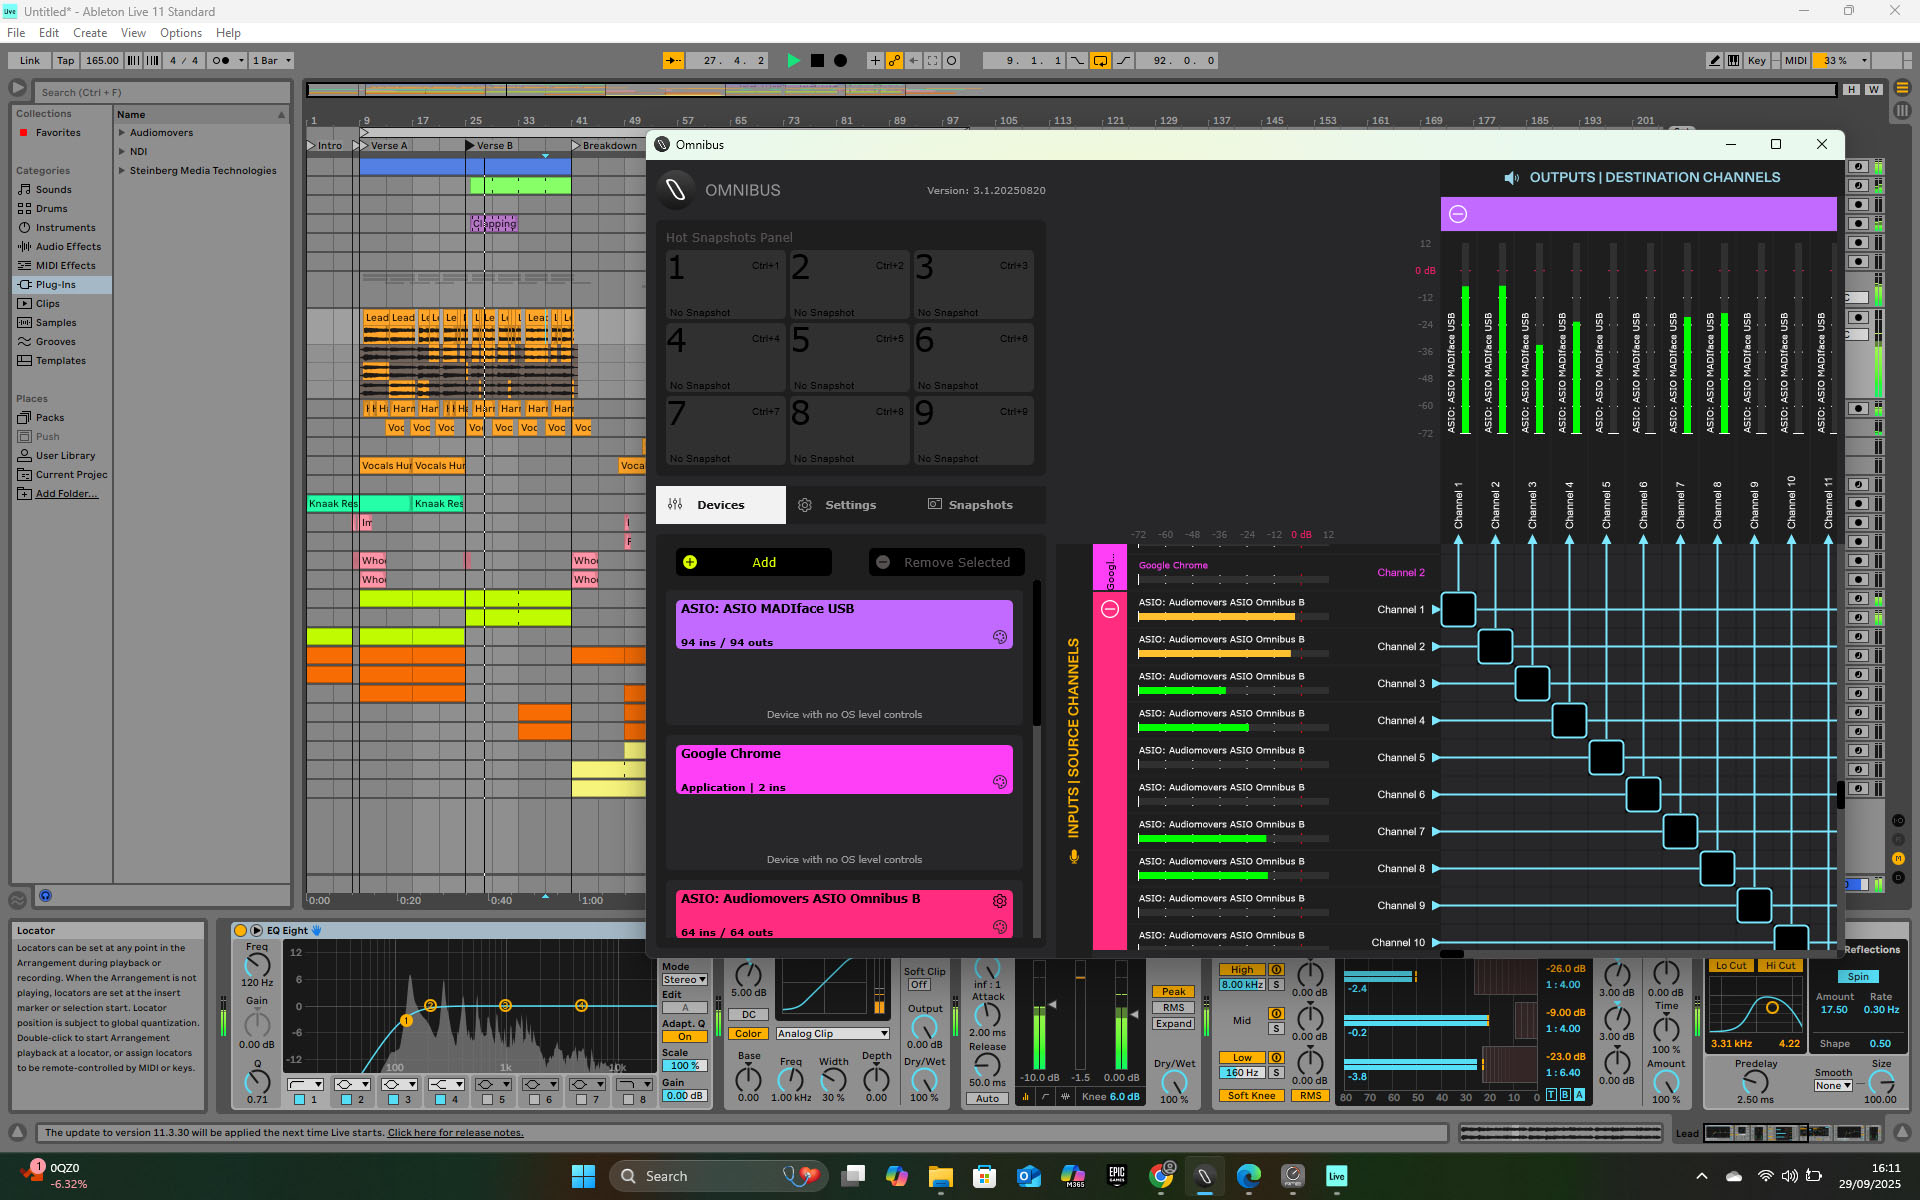Viewport: 1920px width, 1200px height.
Task: Toggle the Follow playback button
Action: 674,61
